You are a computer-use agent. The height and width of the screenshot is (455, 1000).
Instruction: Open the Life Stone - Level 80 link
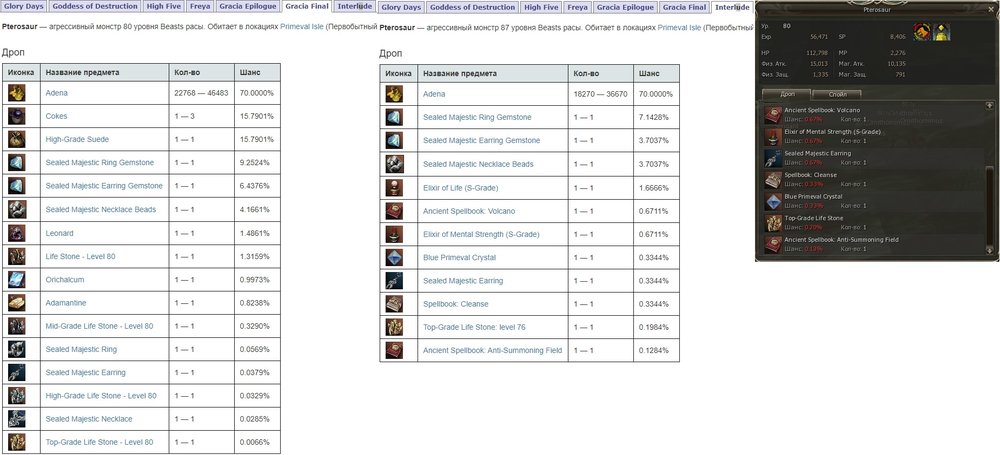(x=80, y=256)
